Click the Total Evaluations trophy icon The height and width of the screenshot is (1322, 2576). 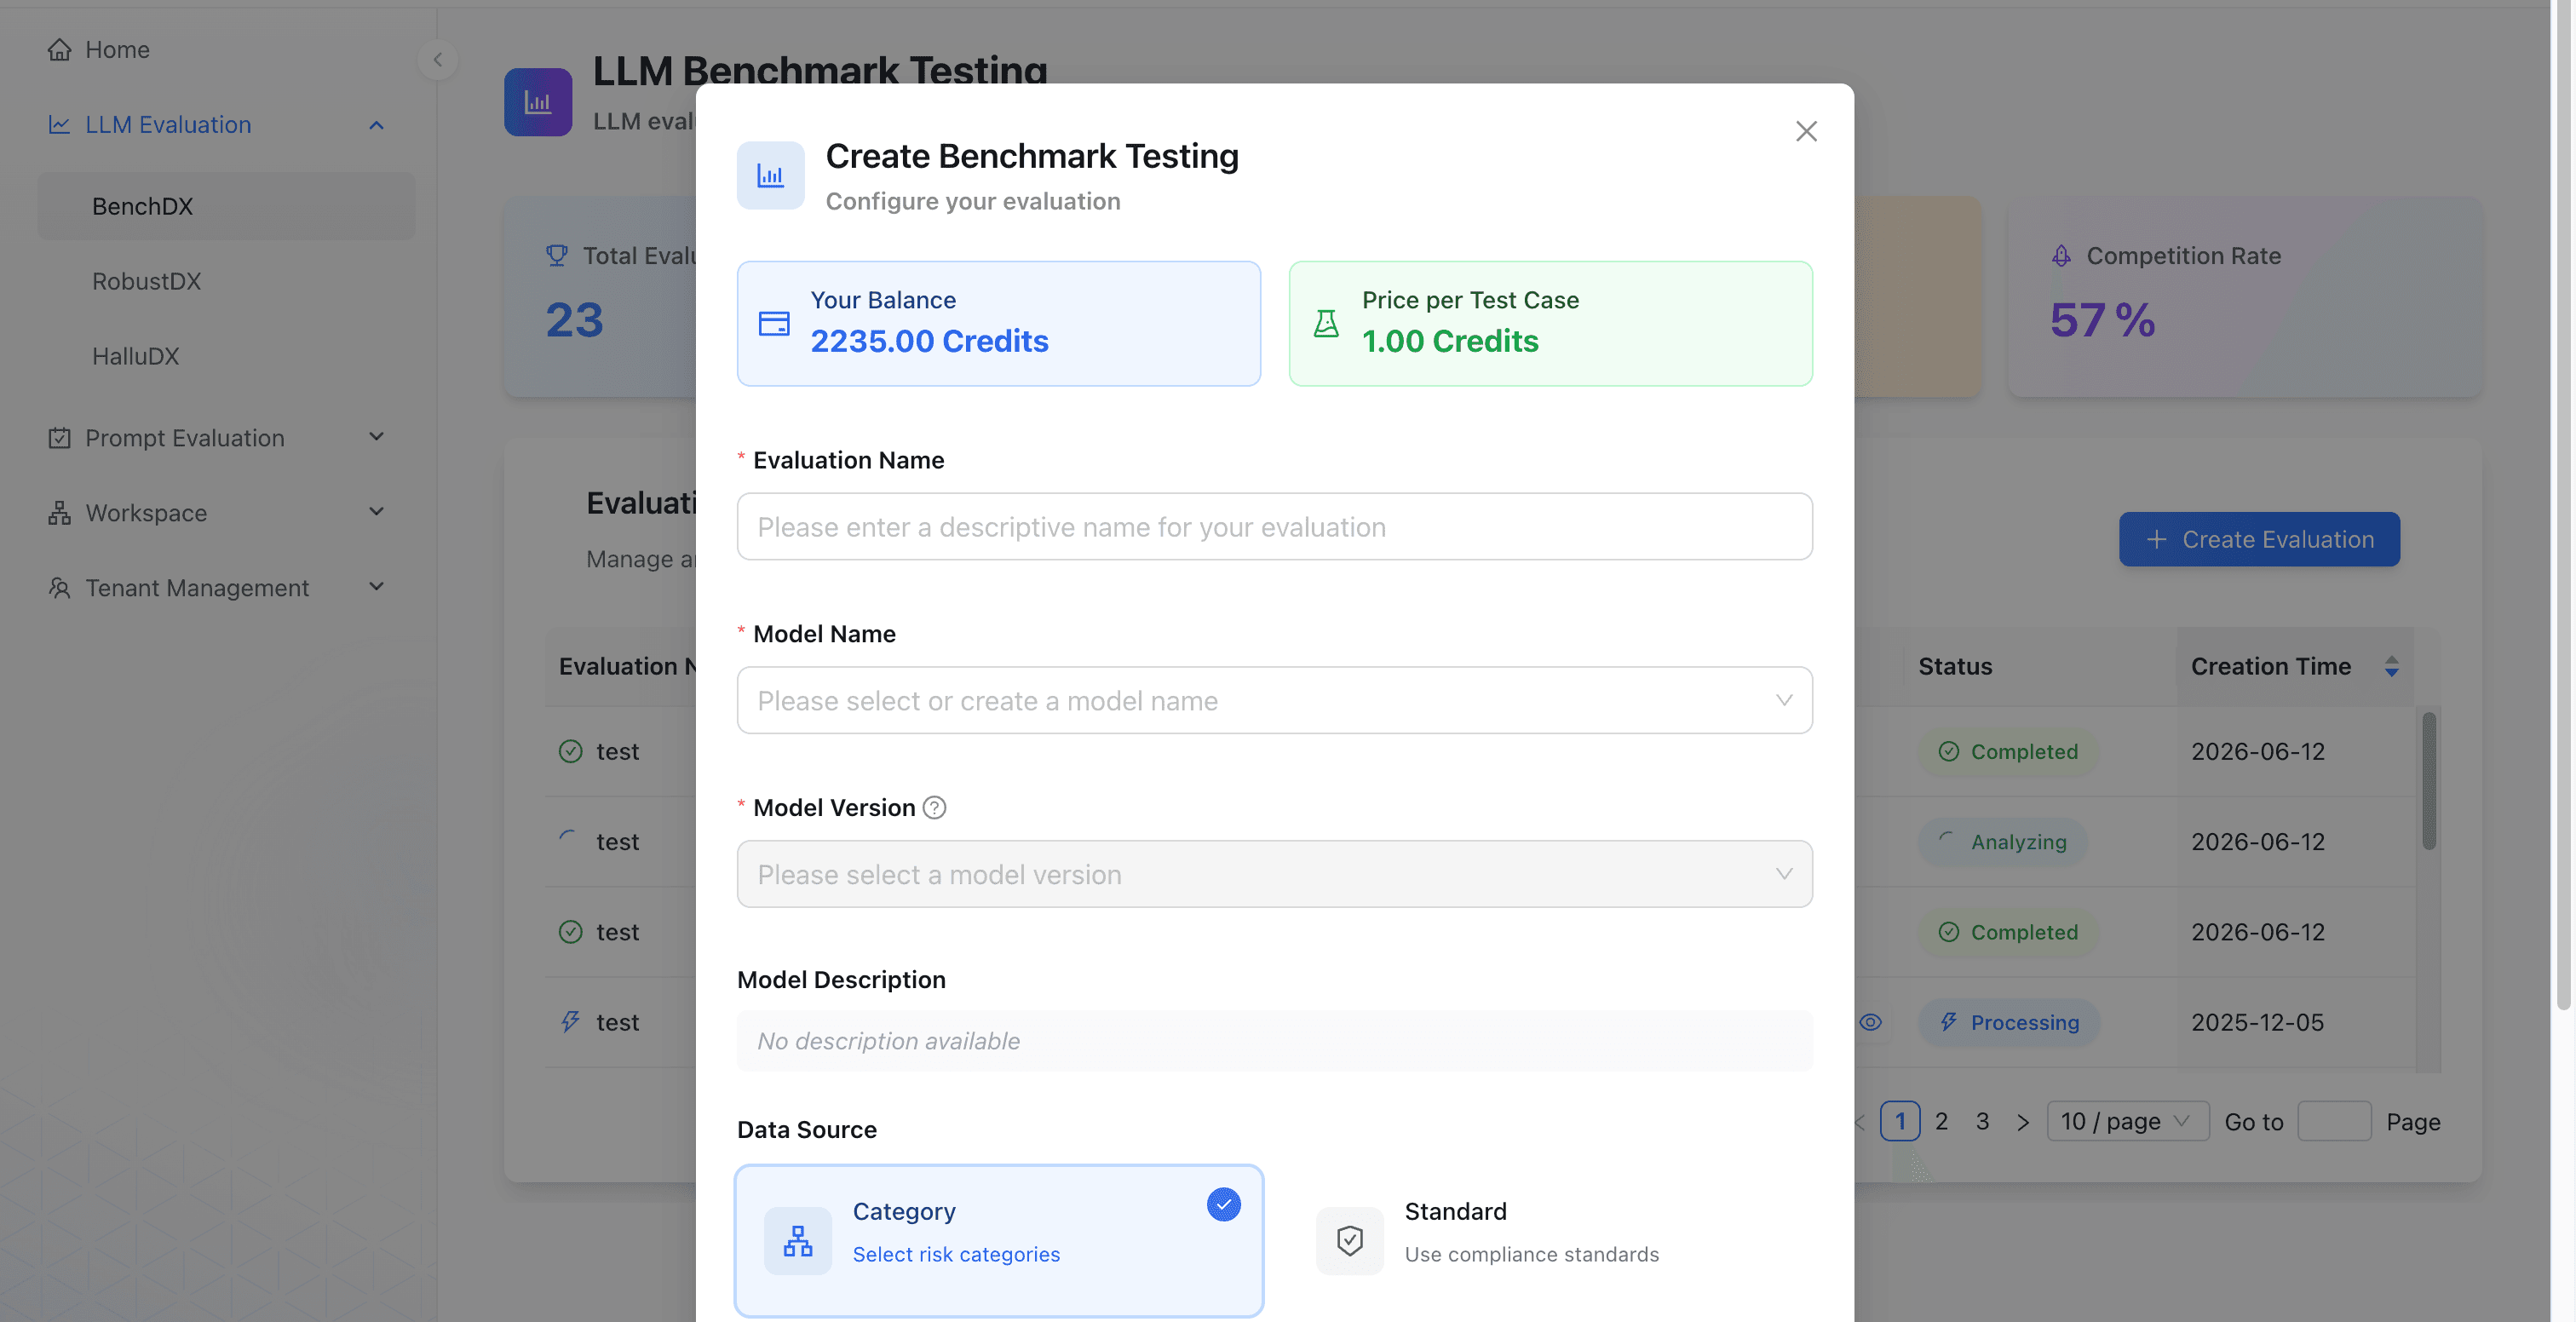click(557, 255)
